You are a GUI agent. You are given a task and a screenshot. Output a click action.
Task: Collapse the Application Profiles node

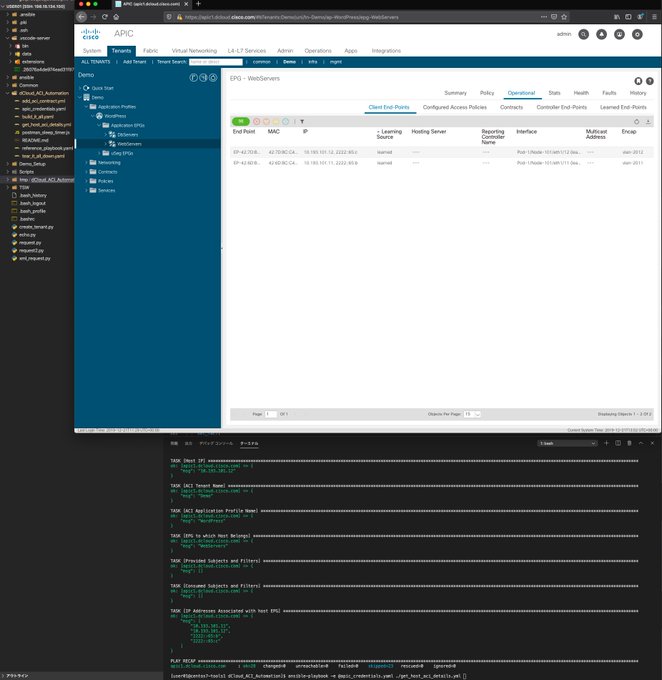[86, 107]
